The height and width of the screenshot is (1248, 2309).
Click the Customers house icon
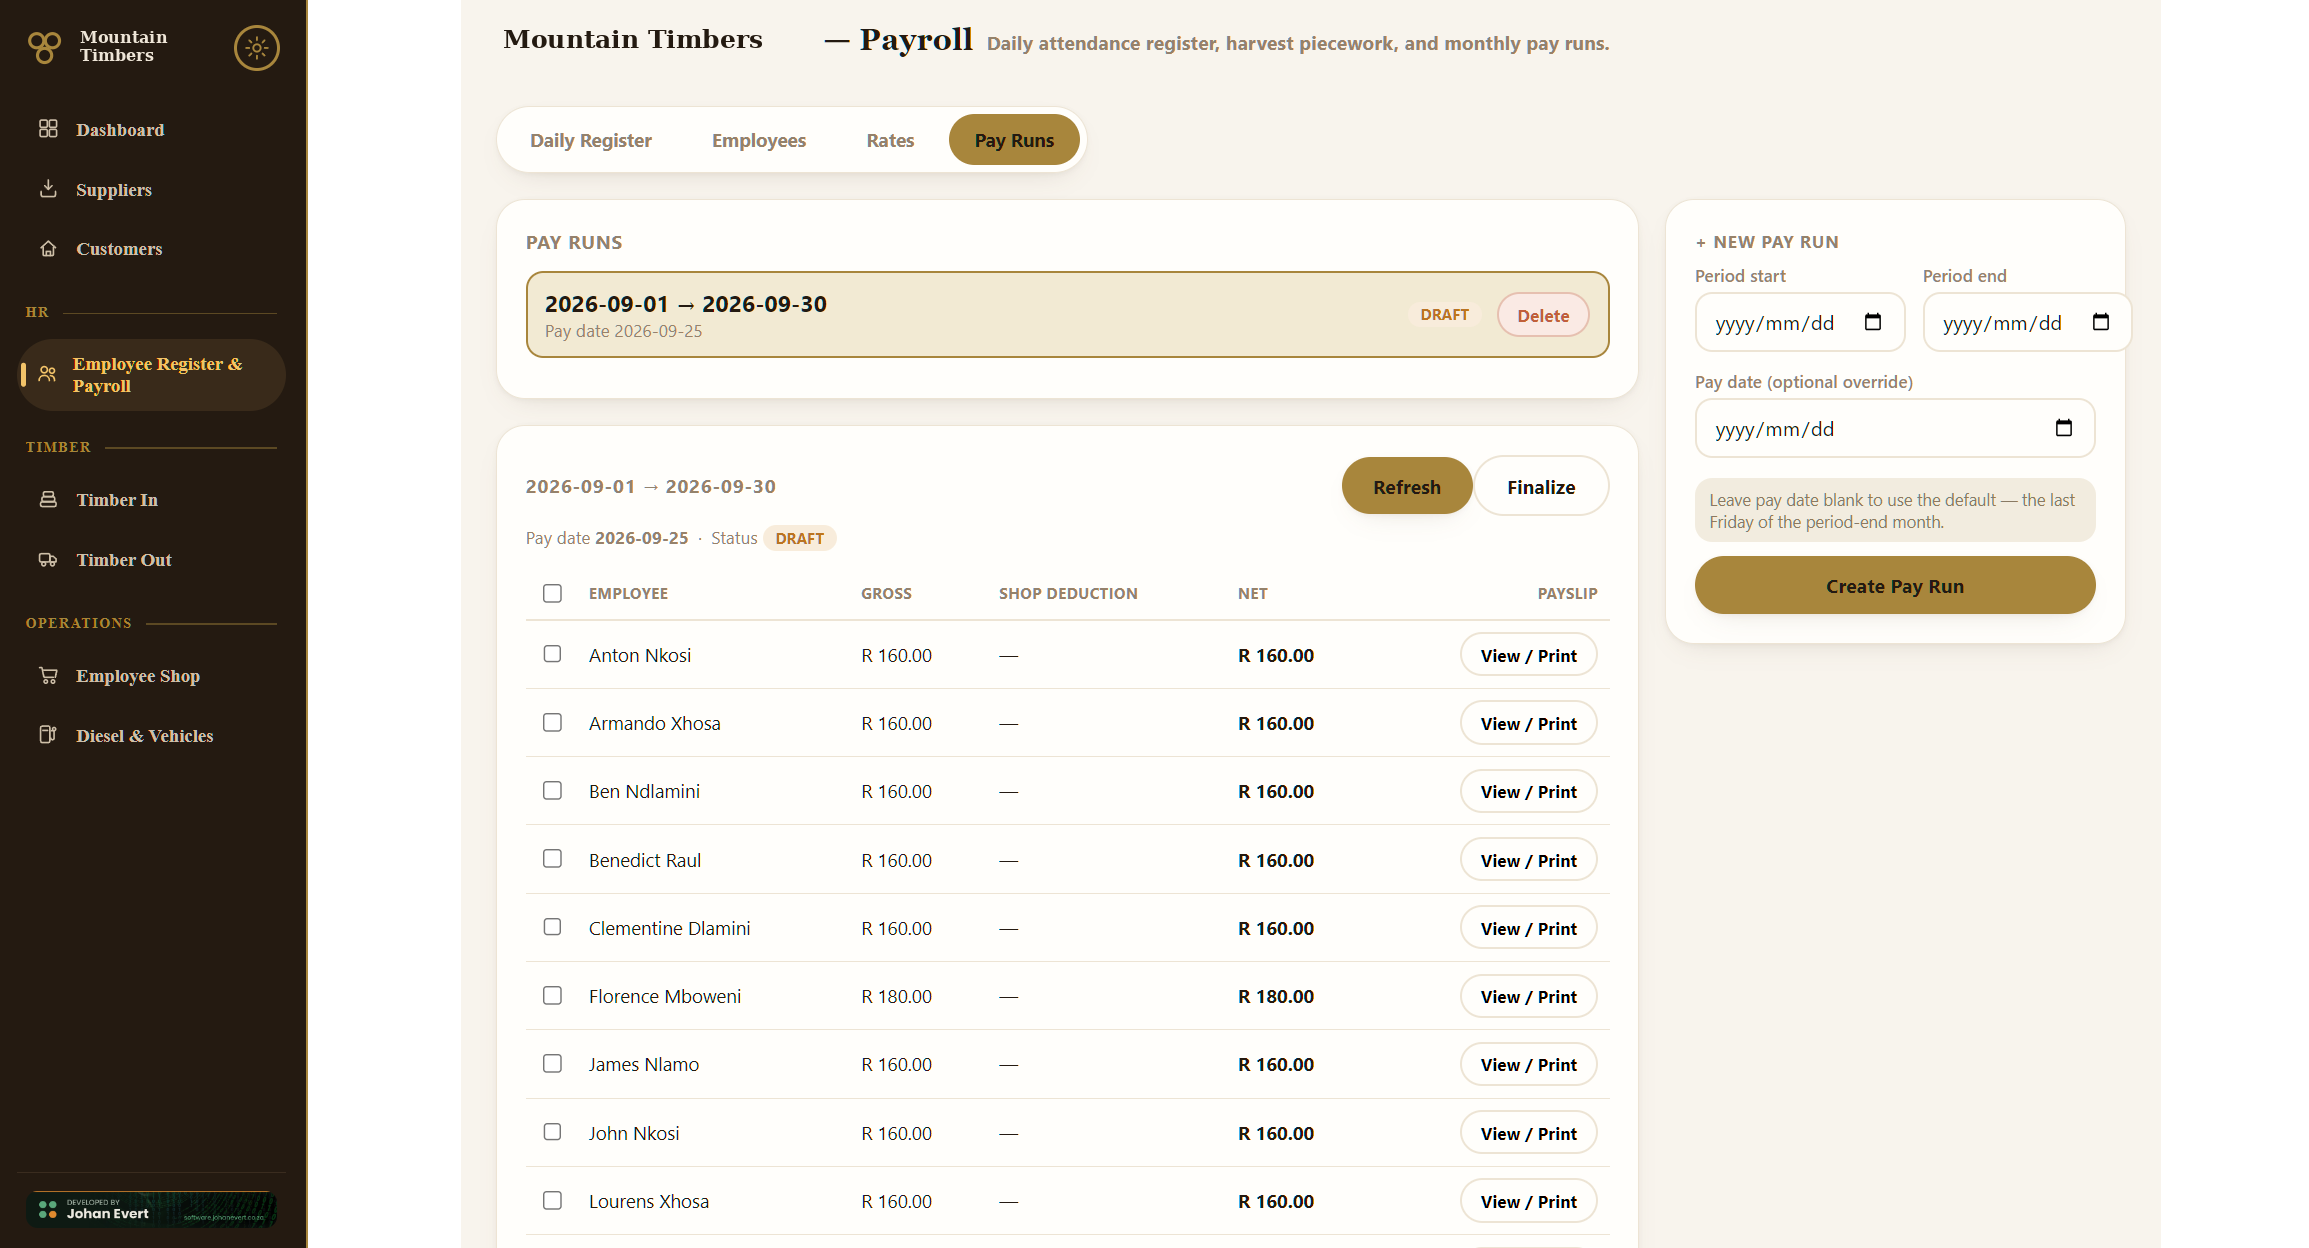coord(48,248)
